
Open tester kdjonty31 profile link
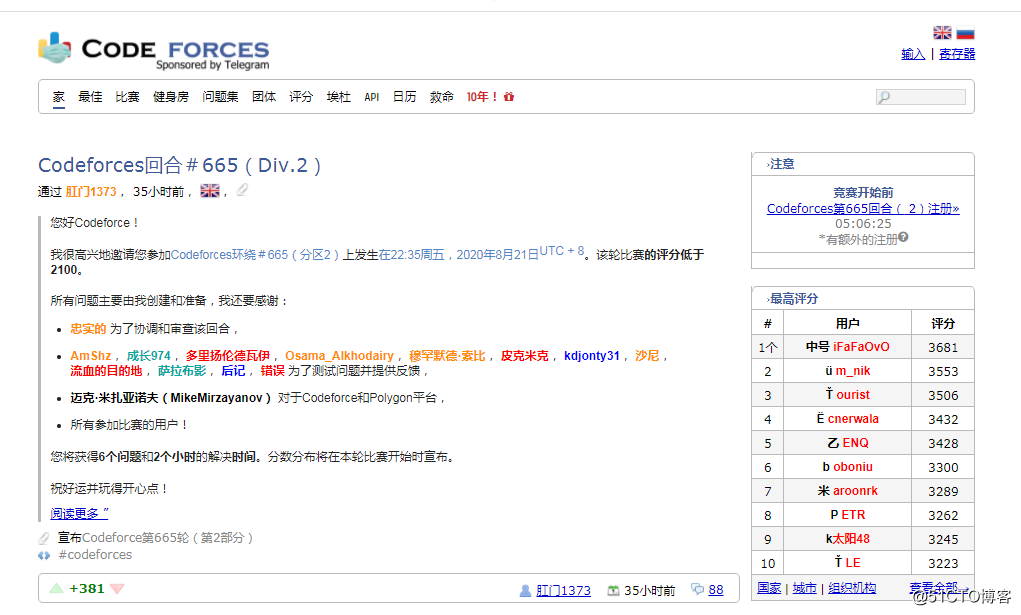coord(591,356)
